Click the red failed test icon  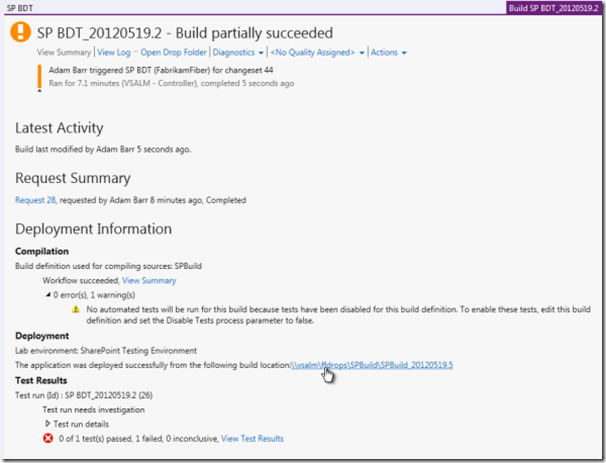(47, 438)
